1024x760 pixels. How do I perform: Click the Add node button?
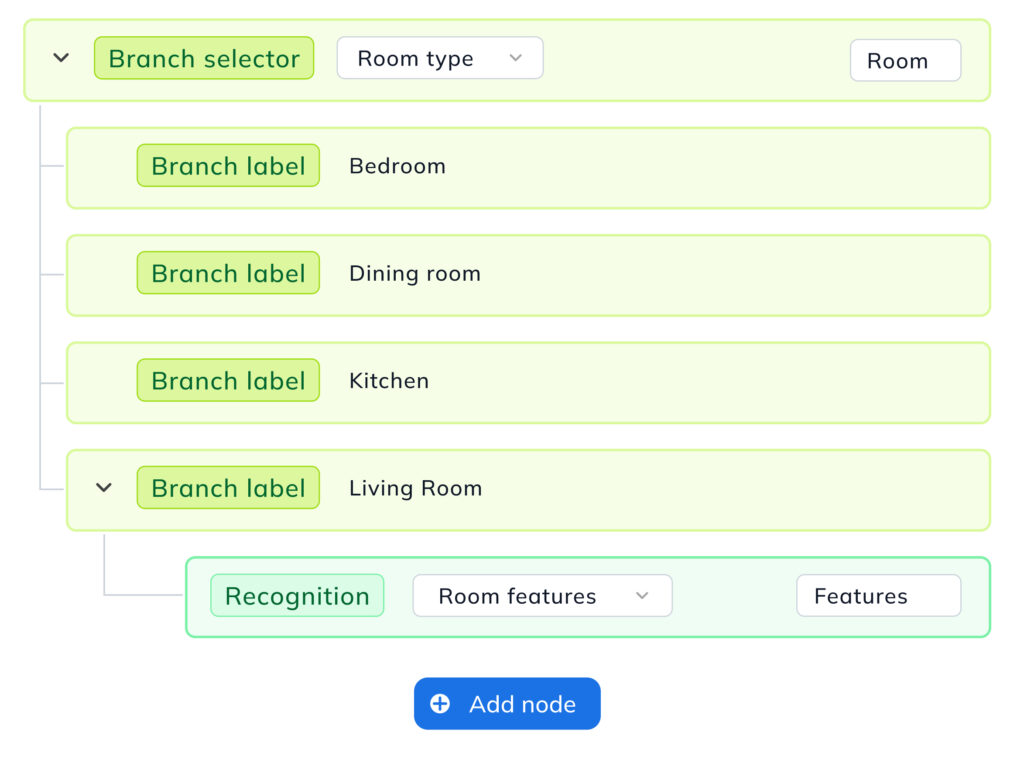tap(507, 703)
